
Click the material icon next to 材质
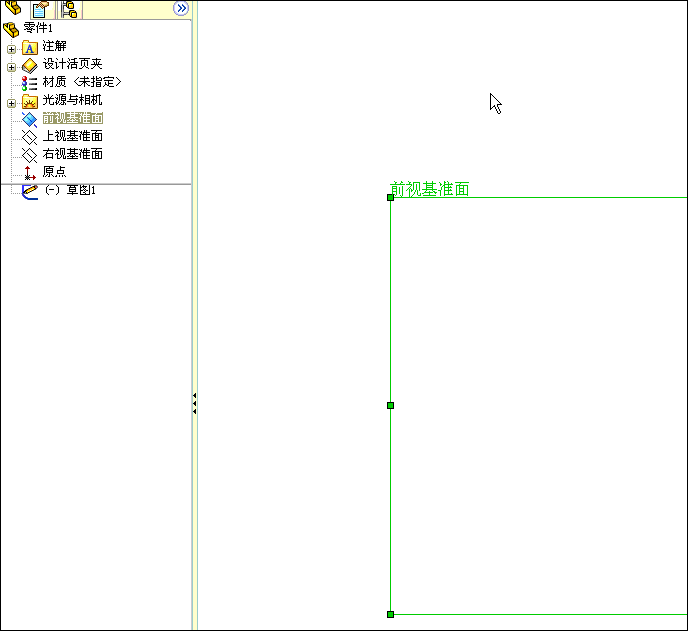[x=29, y=83]
